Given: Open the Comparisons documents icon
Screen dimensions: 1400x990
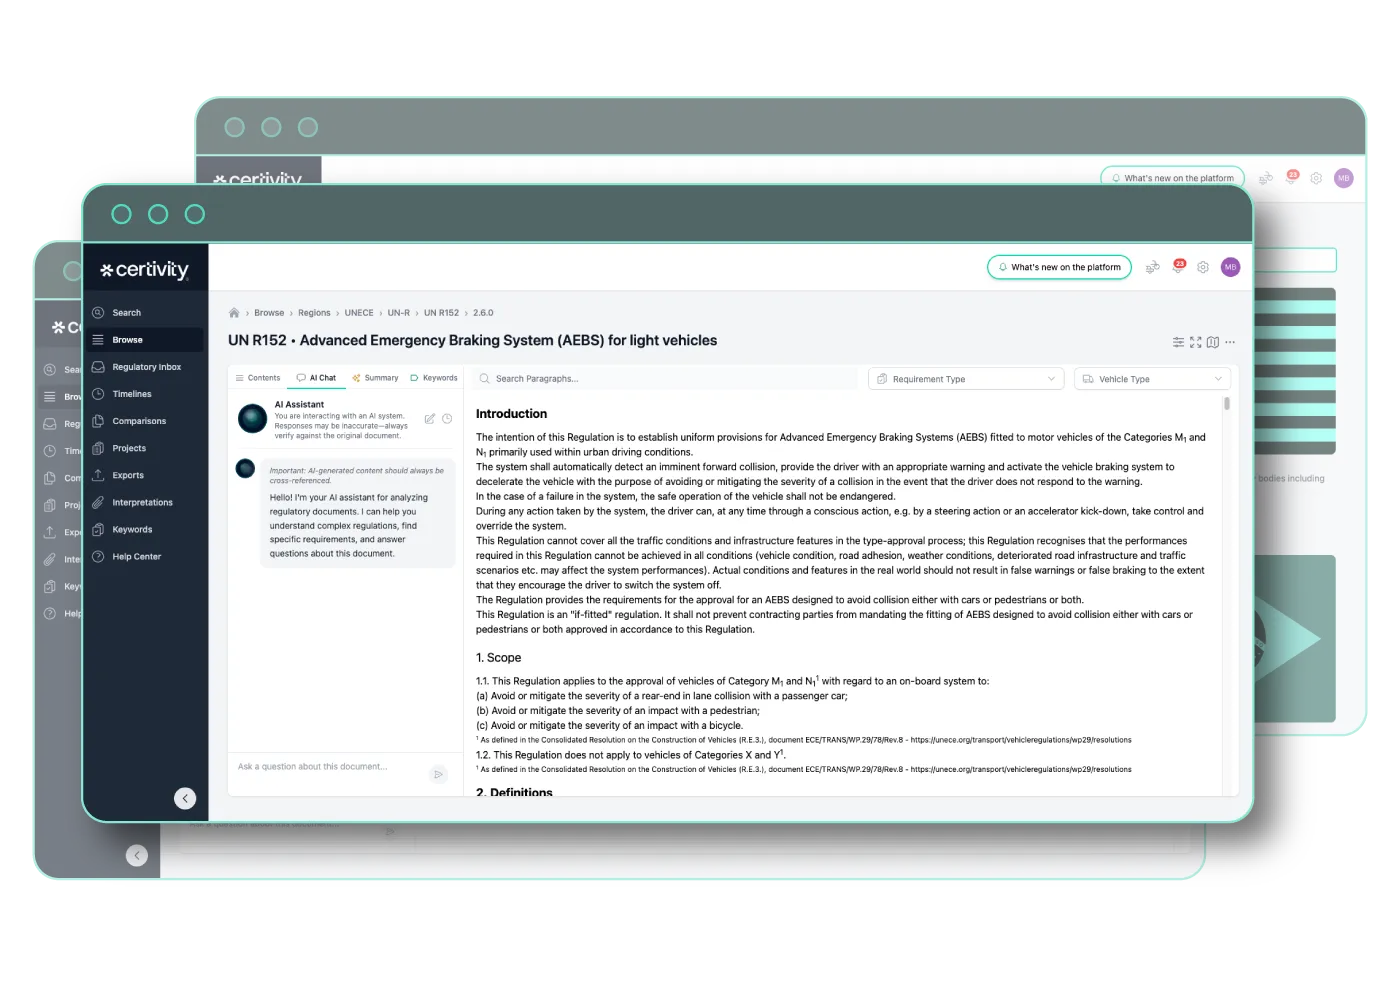Looking at the screenshot, I should (98, 421).
